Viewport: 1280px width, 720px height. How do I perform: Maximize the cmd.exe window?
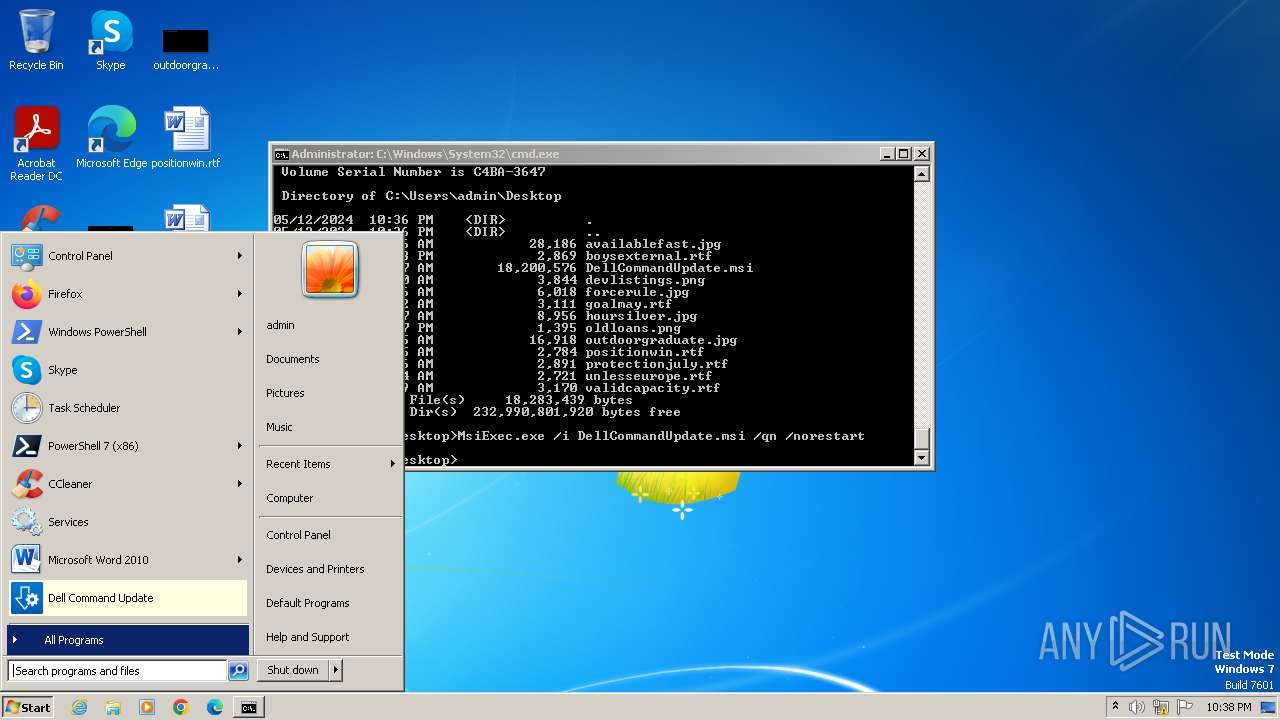coord(904,154)
